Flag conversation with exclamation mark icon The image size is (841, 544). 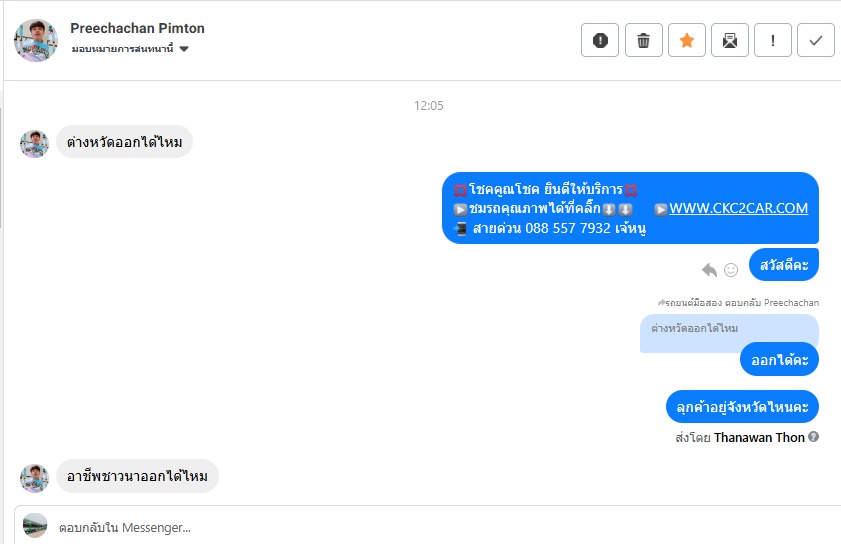(x=772, y=40)
